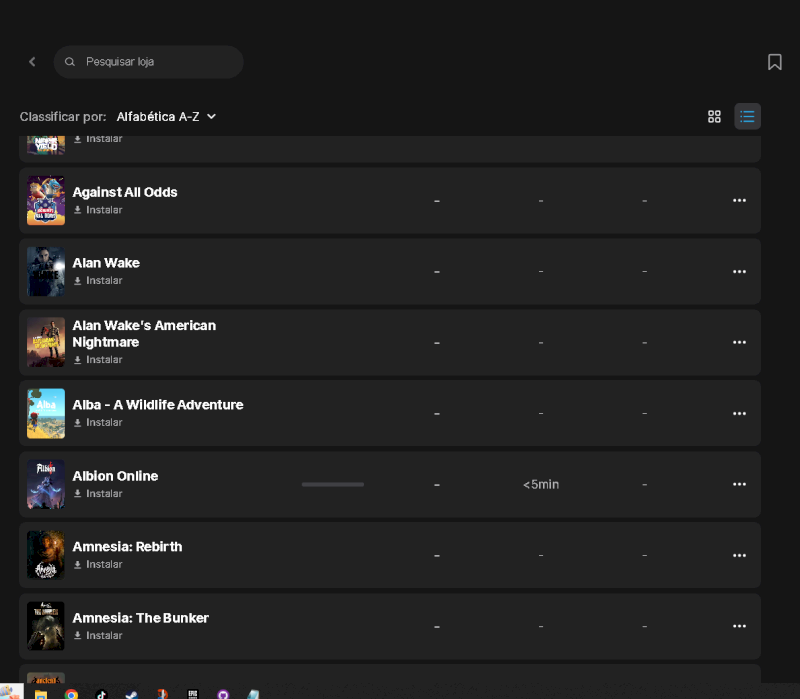The height and width of the screenshot is (699, 800).
Task: Install Alba - A Wildlife Adventure
Action: [x=98, y=422]
